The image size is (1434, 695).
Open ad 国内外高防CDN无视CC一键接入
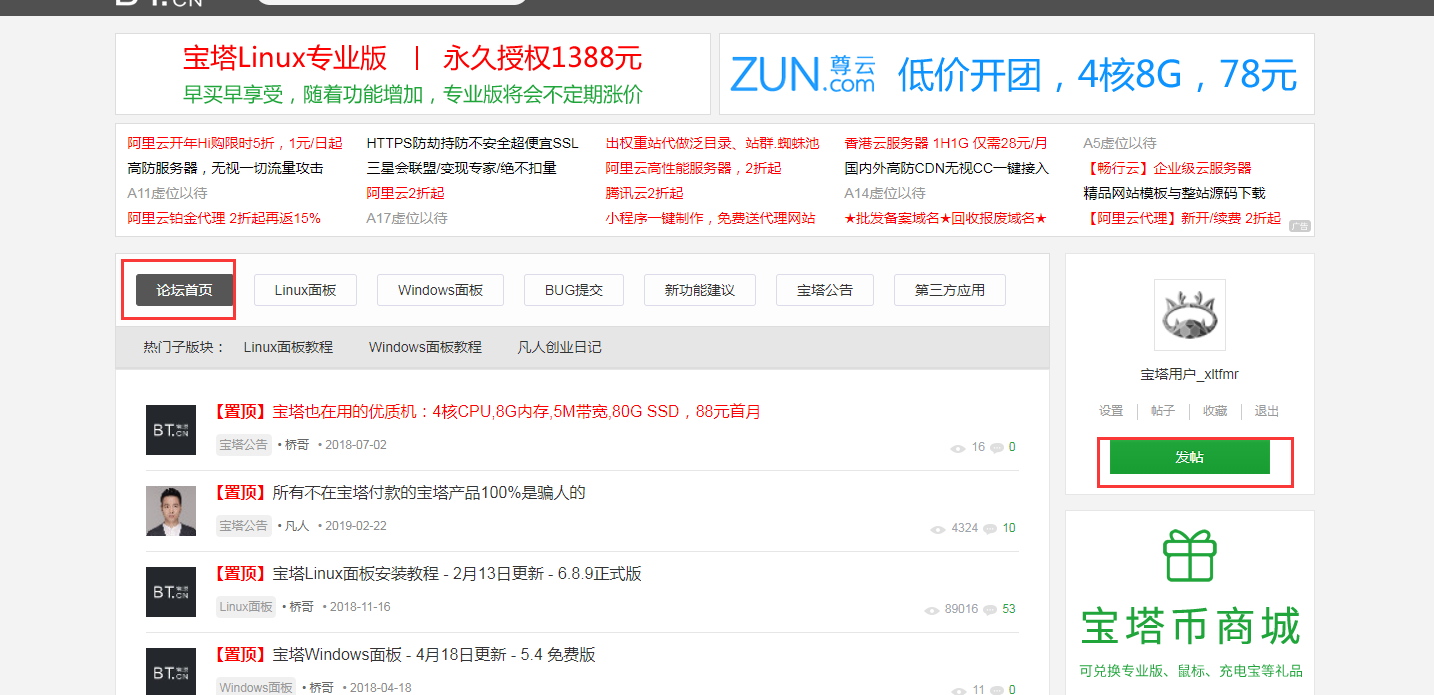[946, 168]
